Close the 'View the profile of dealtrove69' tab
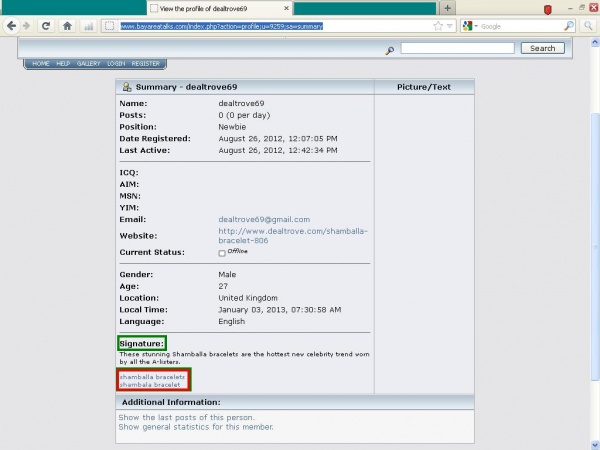Viewport: 600px width, 450px height. click(x=286, y=8)
